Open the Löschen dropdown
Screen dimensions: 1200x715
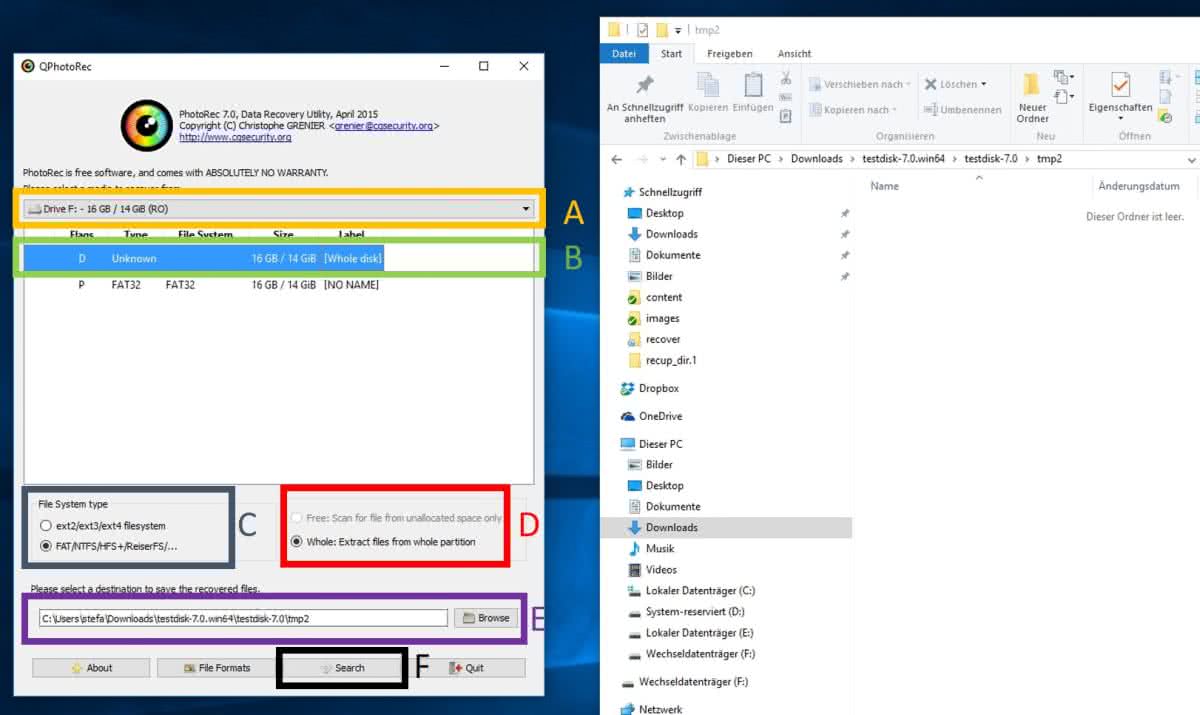click(956, 84)
